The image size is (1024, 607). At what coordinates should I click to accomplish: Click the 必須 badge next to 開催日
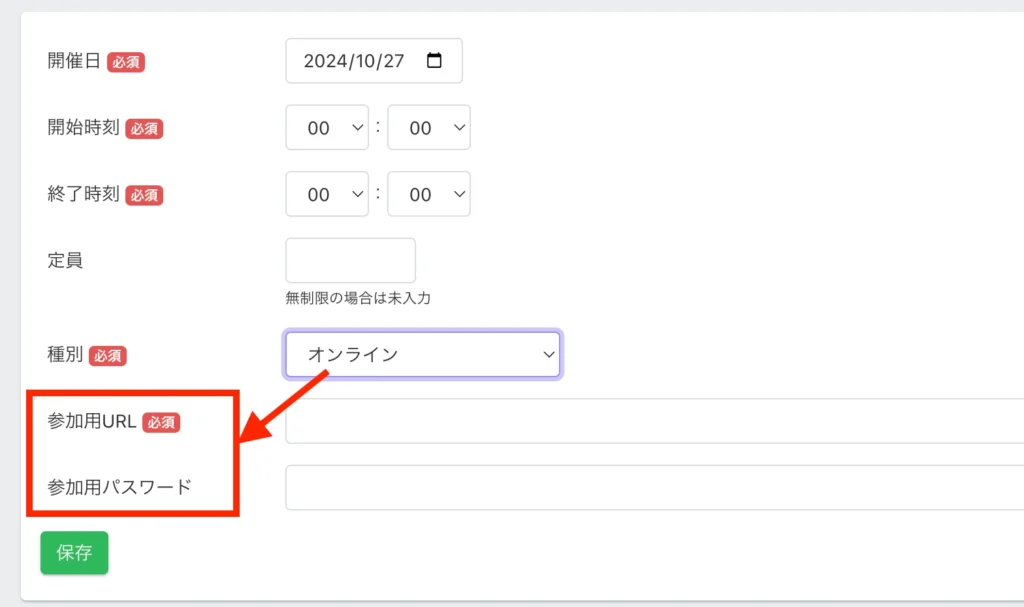(126, 62)
